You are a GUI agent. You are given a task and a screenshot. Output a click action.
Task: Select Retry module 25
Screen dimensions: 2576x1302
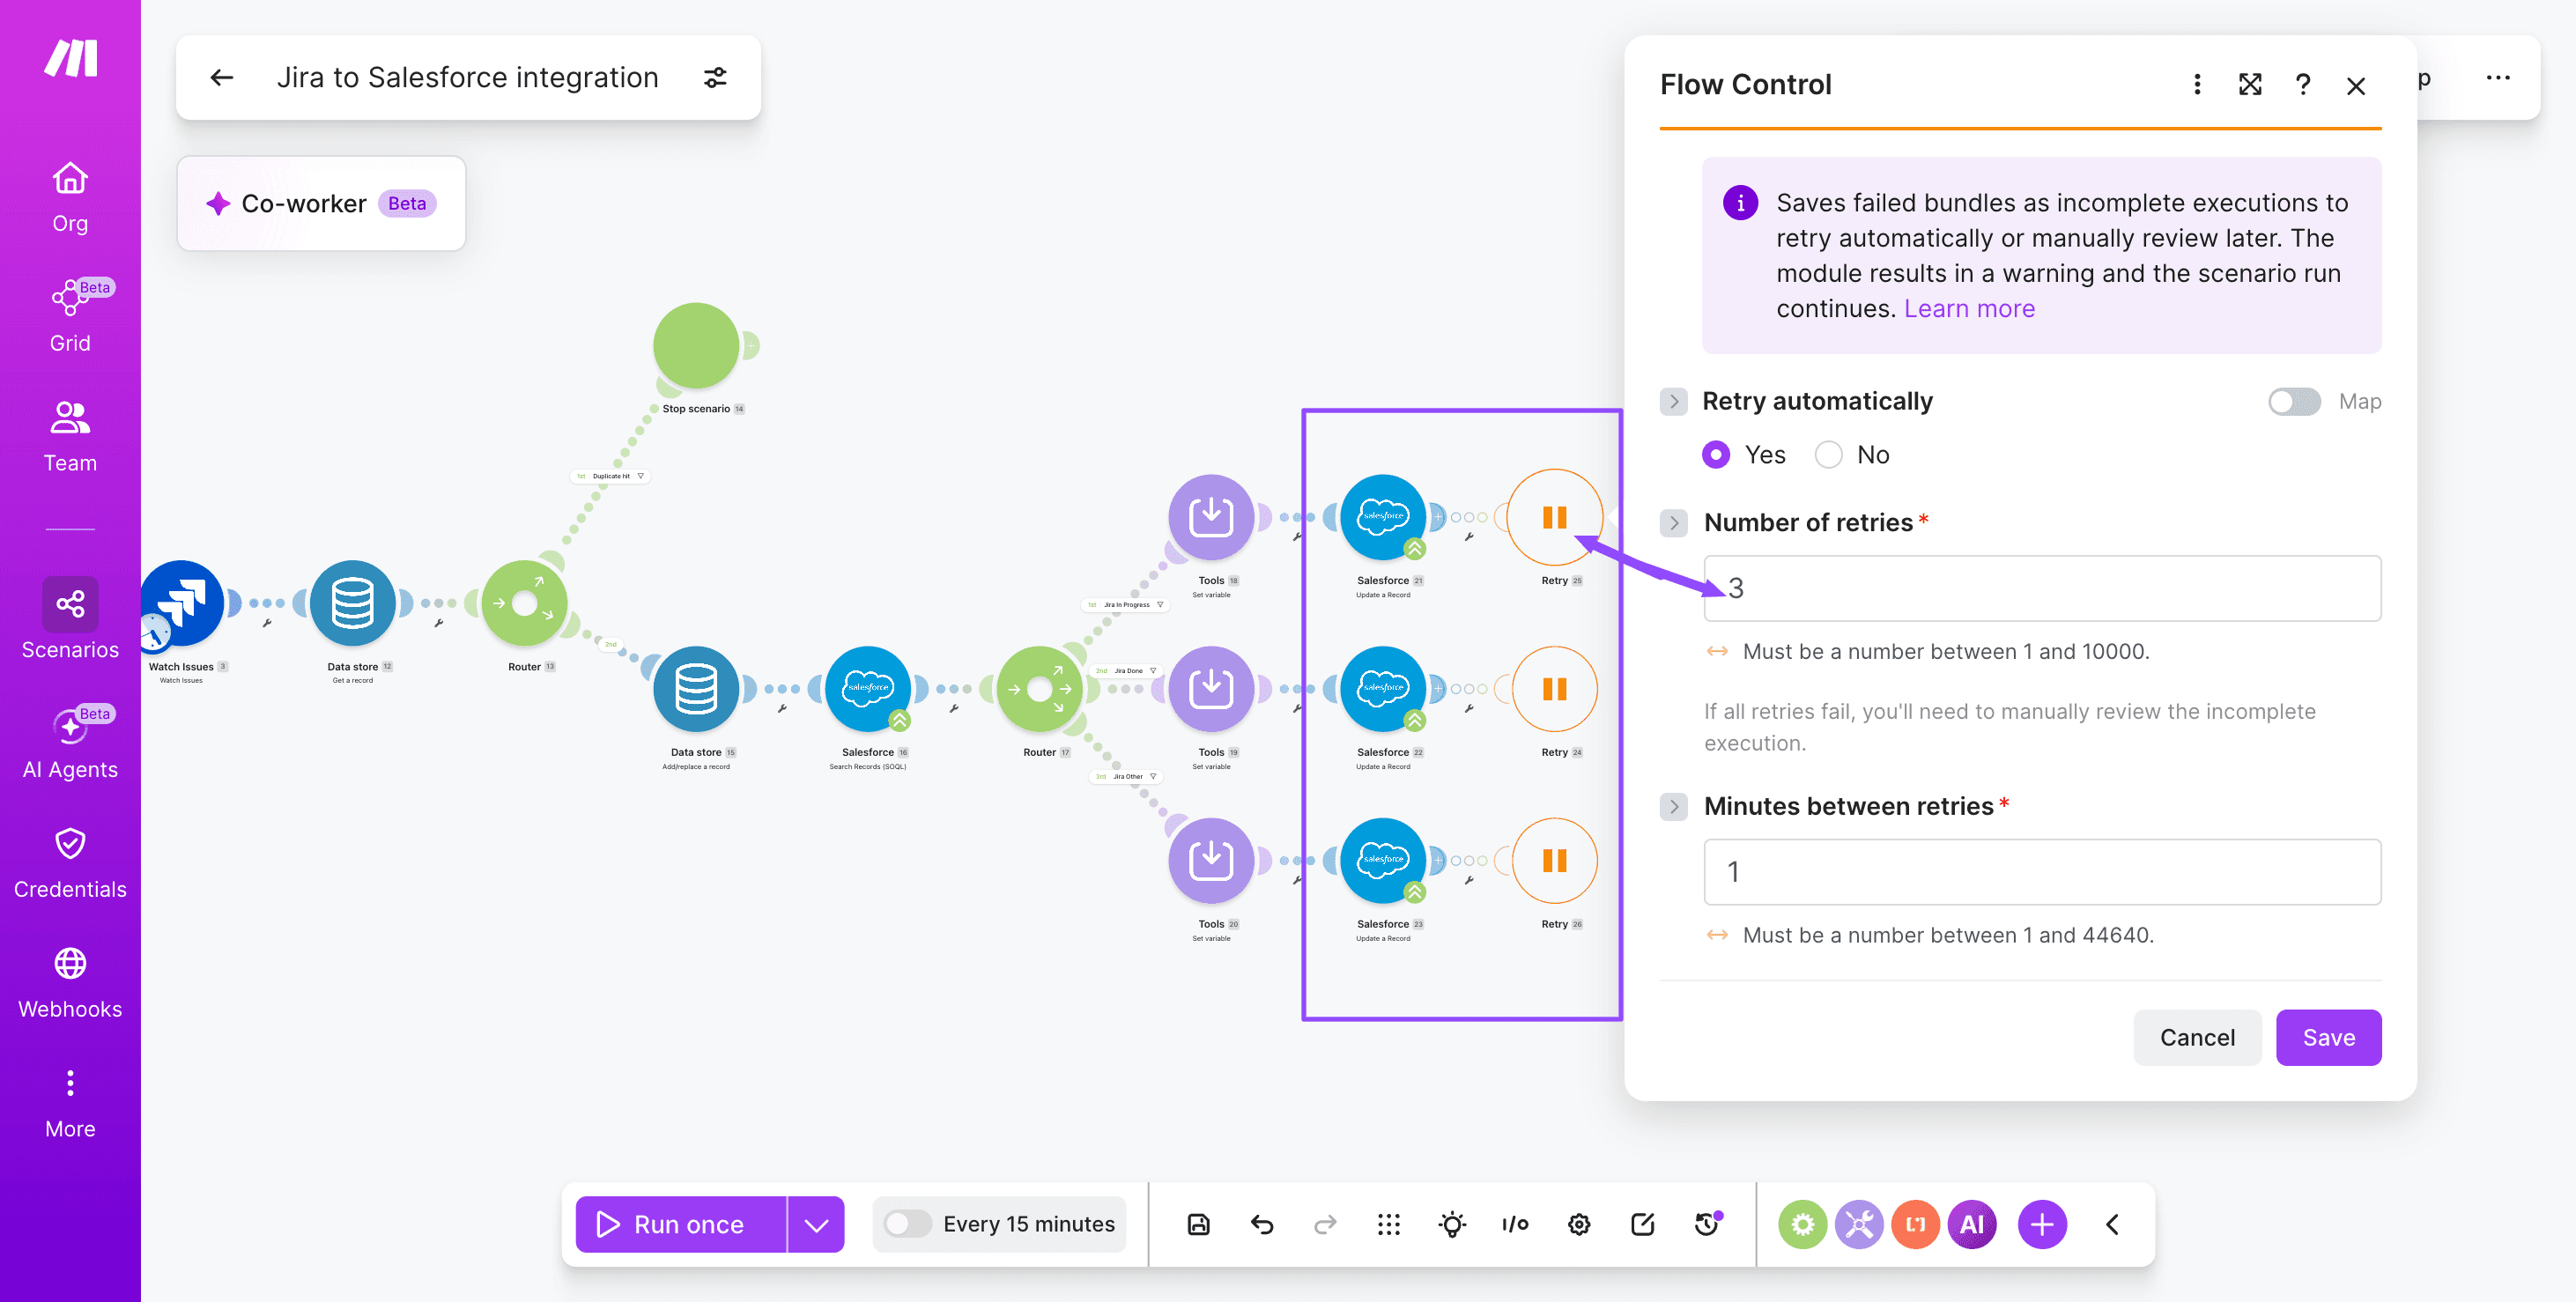[1555, 517]
